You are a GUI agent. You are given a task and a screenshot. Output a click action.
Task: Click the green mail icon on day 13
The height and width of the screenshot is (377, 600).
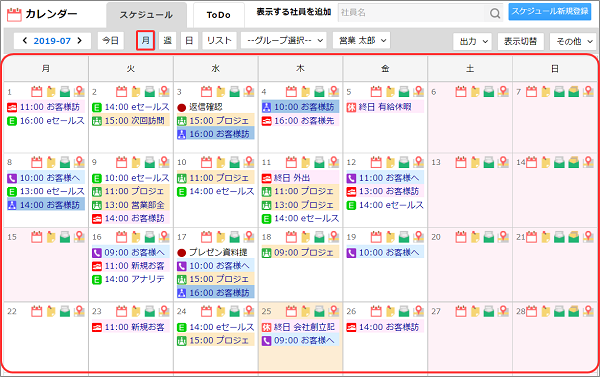(x=489, y=162)
